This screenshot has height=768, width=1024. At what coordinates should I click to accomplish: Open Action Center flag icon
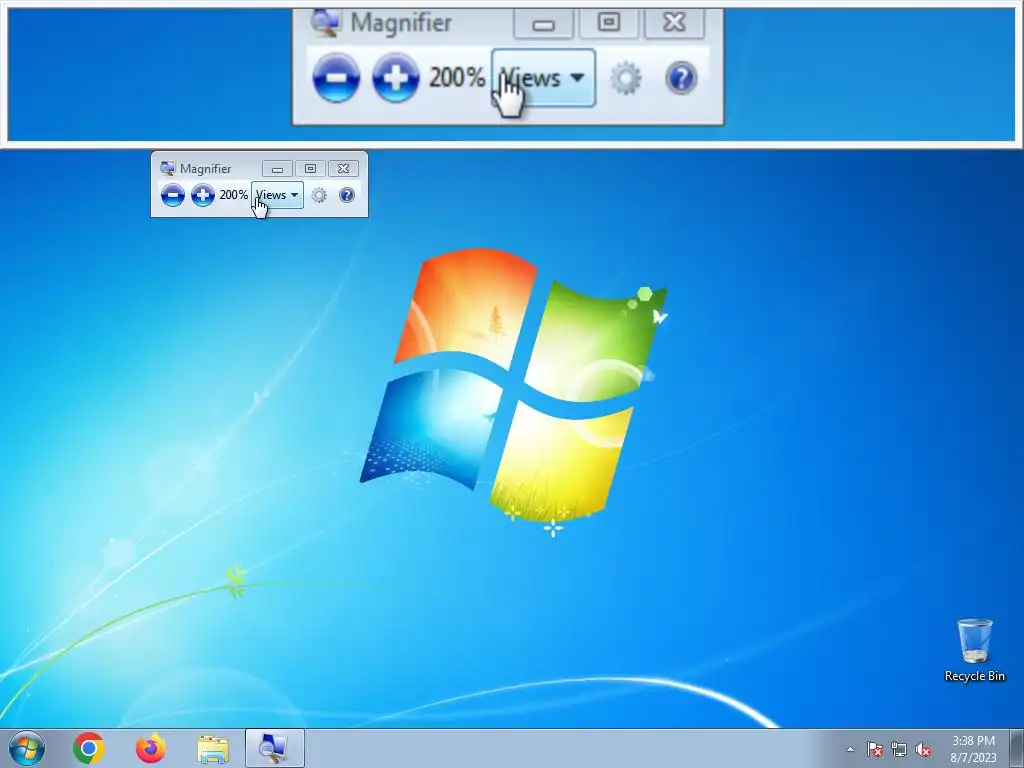(x=875, y=749)
